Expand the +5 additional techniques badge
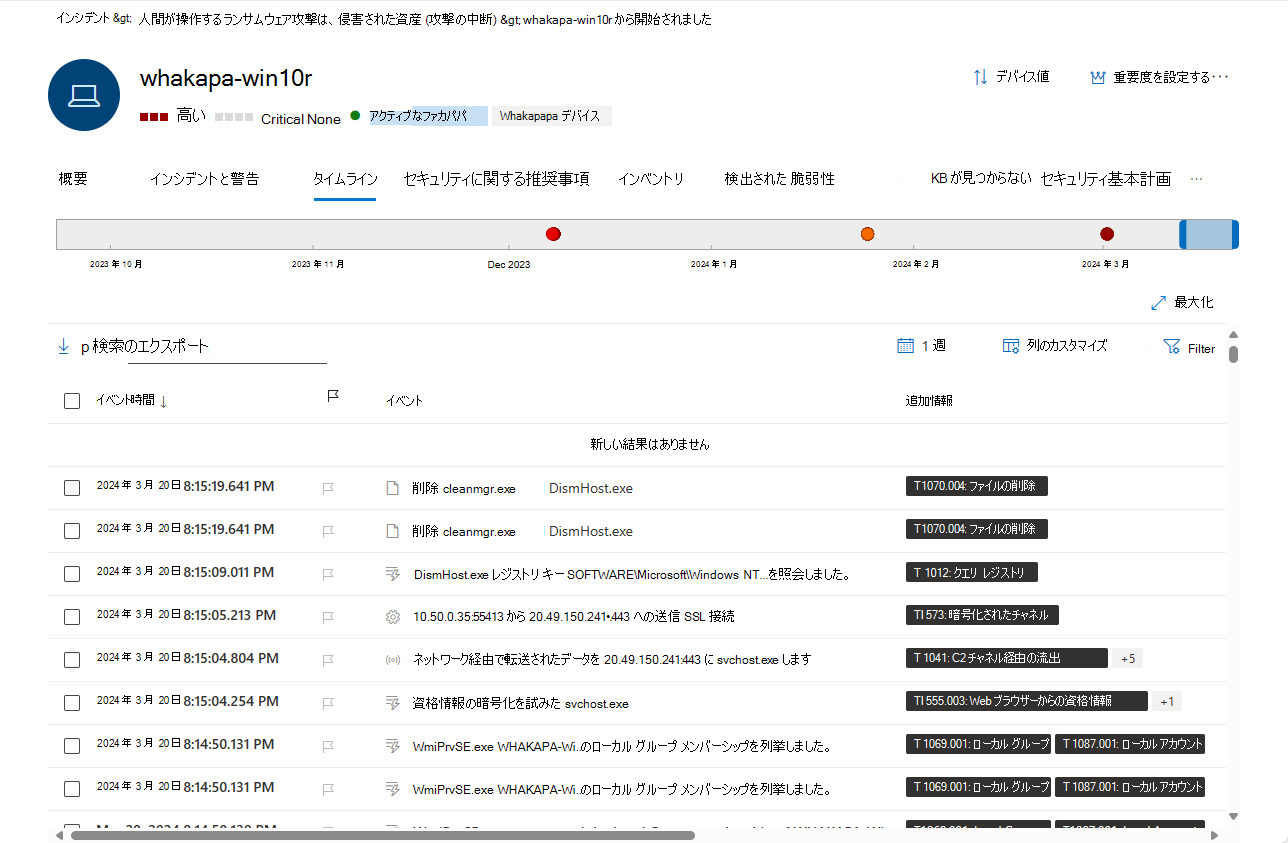Viewport: 1288px width, 843px height. point(1127,658)
